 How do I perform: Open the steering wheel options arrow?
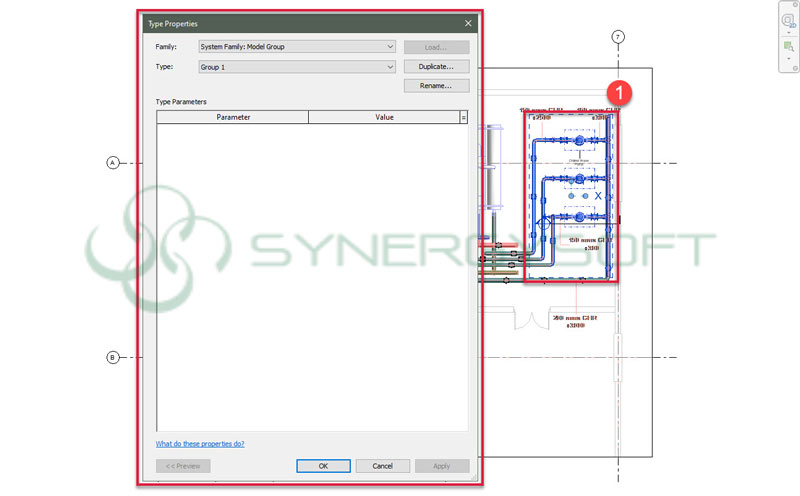click(788, 31)
